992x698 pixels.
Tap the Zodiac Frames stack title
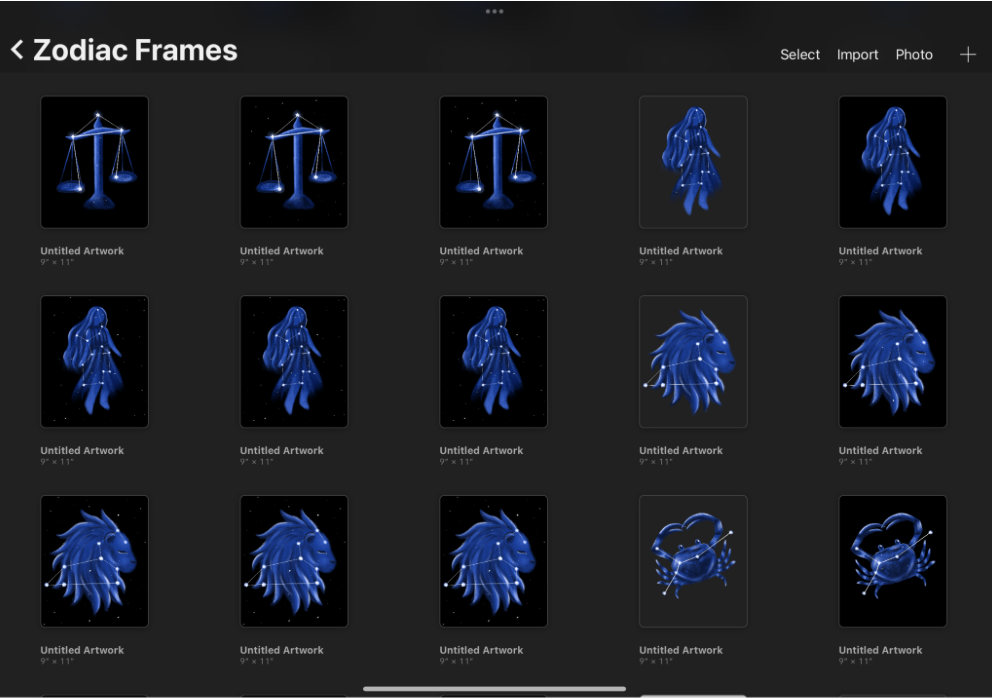pyautogui.click(x=135, y=50)
